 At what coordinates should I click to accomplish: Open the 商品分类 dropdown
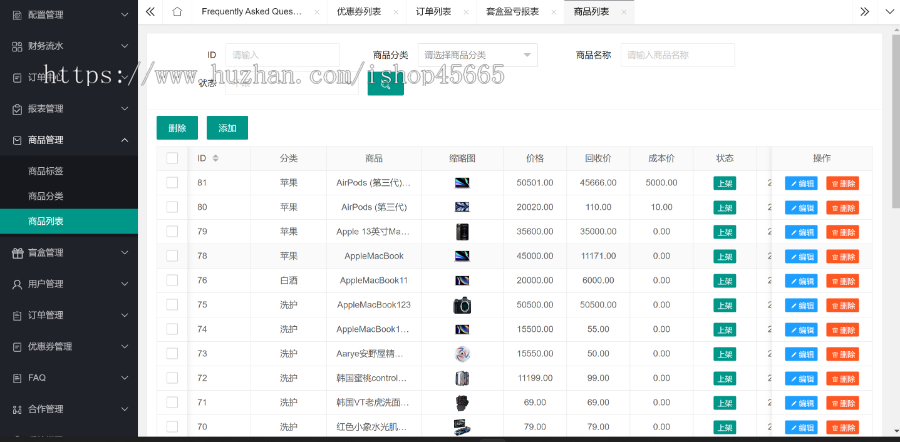[478, 55]
